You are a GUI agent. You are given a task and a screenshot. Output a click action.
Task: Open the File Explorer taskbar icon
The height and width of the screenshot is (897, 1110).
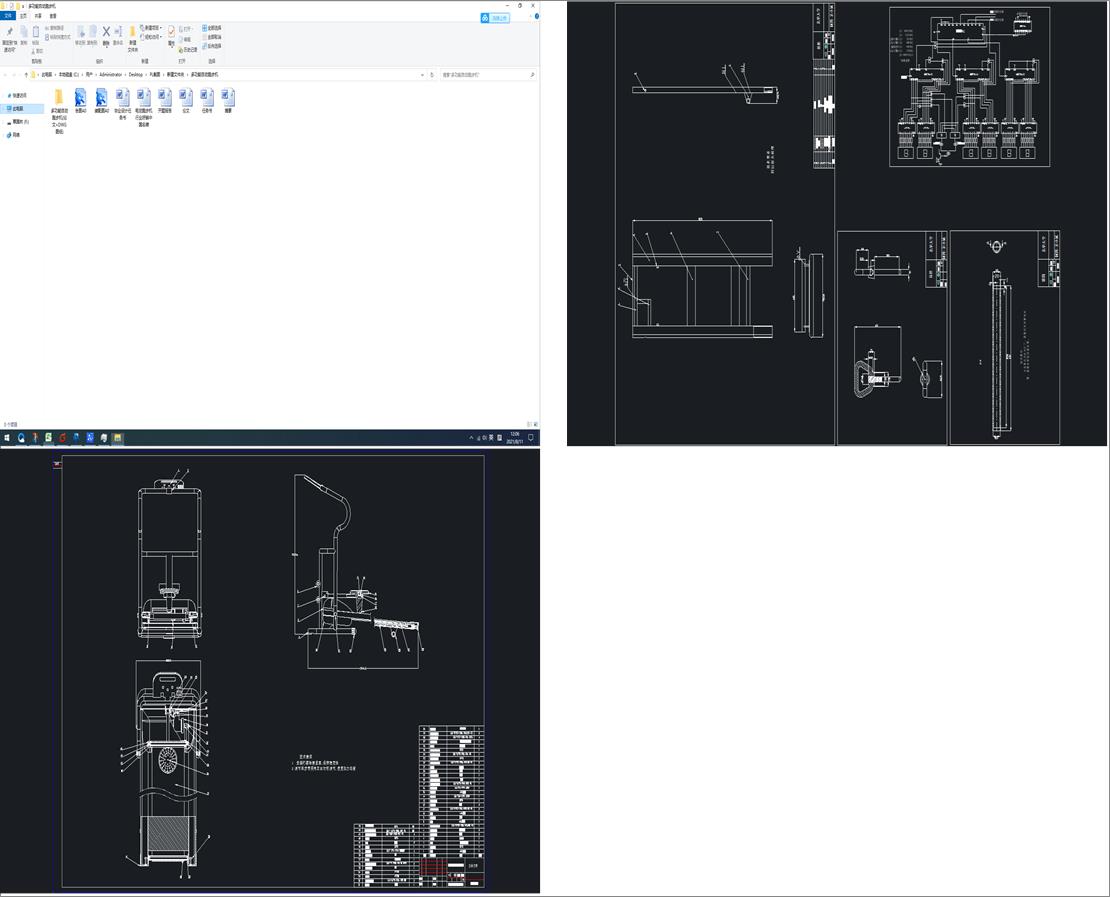(118, 438)
